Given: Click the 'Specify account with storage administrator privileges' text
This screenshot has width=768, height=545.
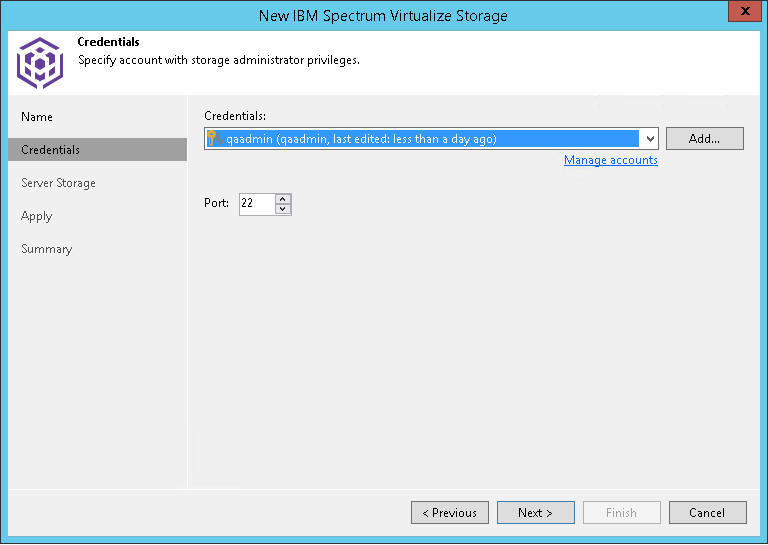Looking at the screenshot, I should click(x=219, y=60).
